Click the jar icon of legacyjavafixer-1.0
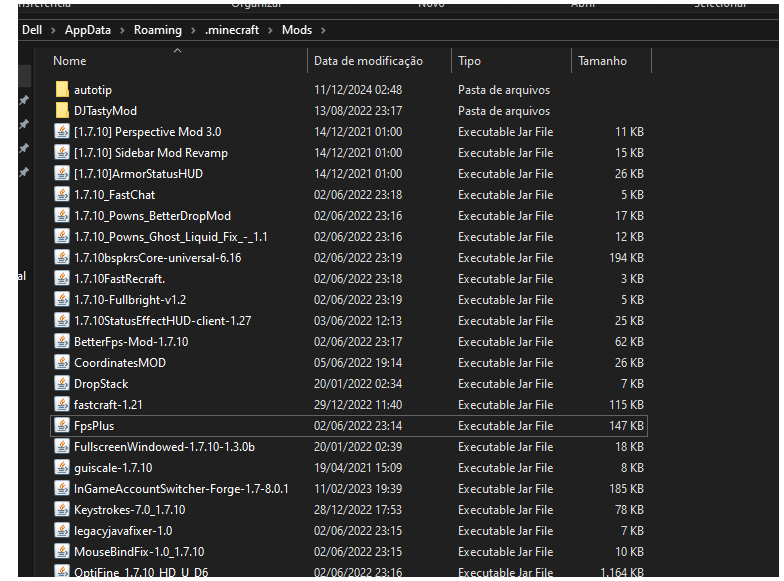The image size is (784, 581). tap(62, 530)
